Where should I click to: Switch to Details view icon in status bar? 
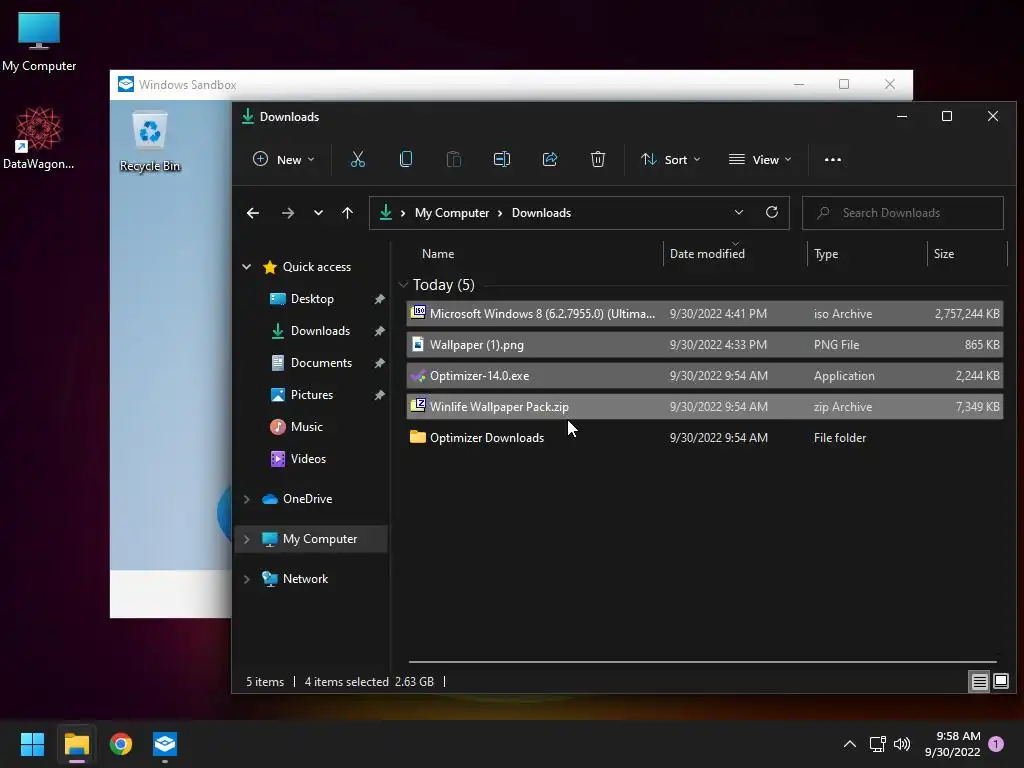pos(979,682)
